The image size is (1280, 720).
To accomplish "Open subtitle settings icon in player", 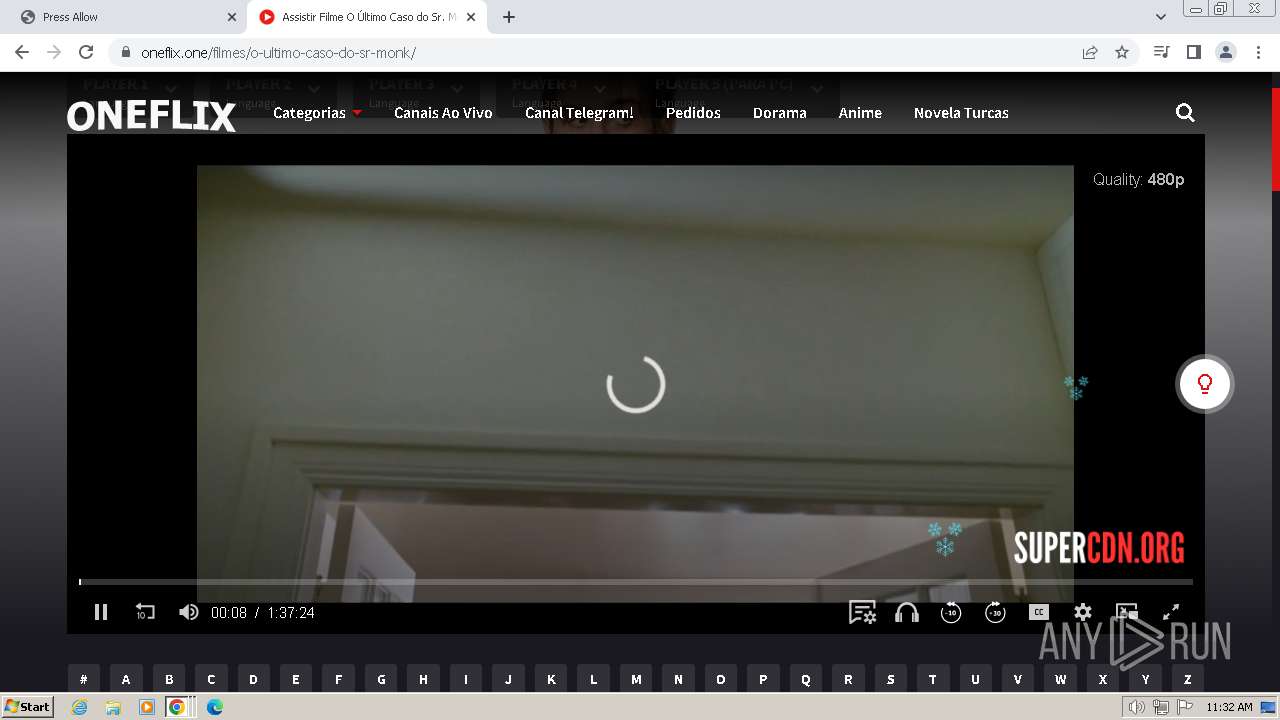I will click(x=862, y=612).
